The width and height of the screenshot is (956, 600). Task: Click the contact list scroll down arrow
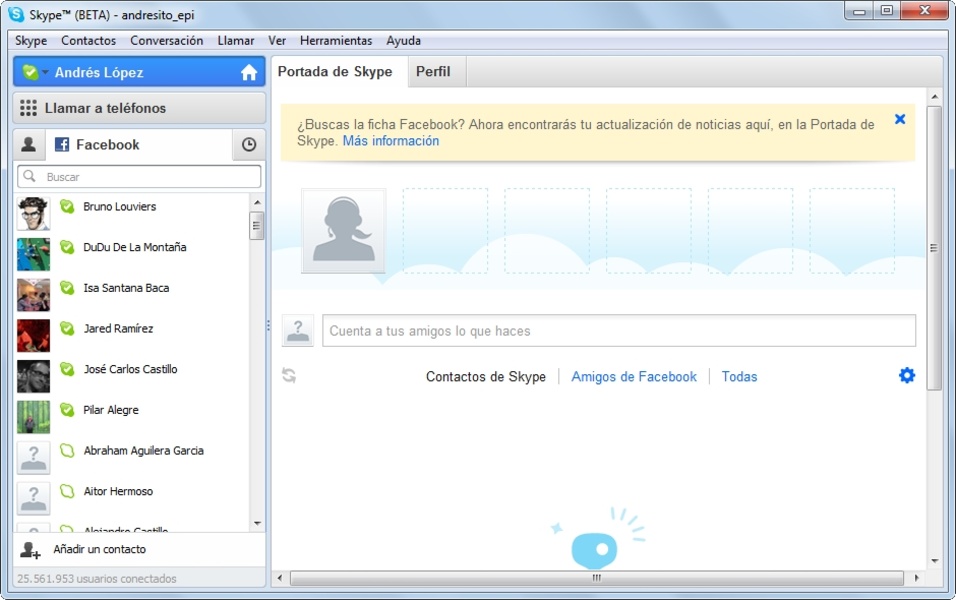tap(257, 523)
